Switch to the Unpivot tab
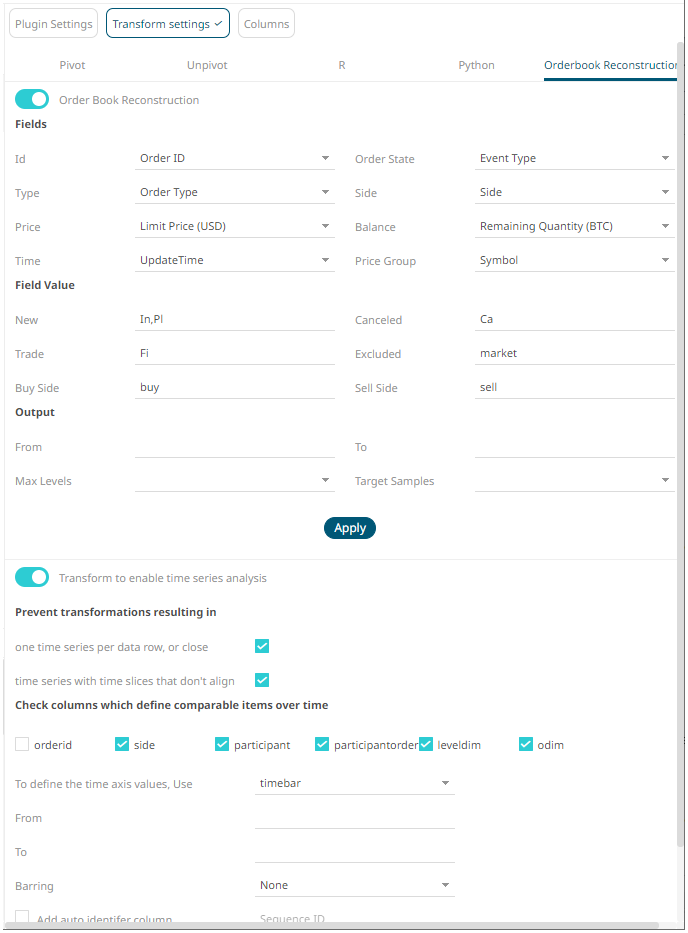Viewport: 688px width, 933px height. 207,65
